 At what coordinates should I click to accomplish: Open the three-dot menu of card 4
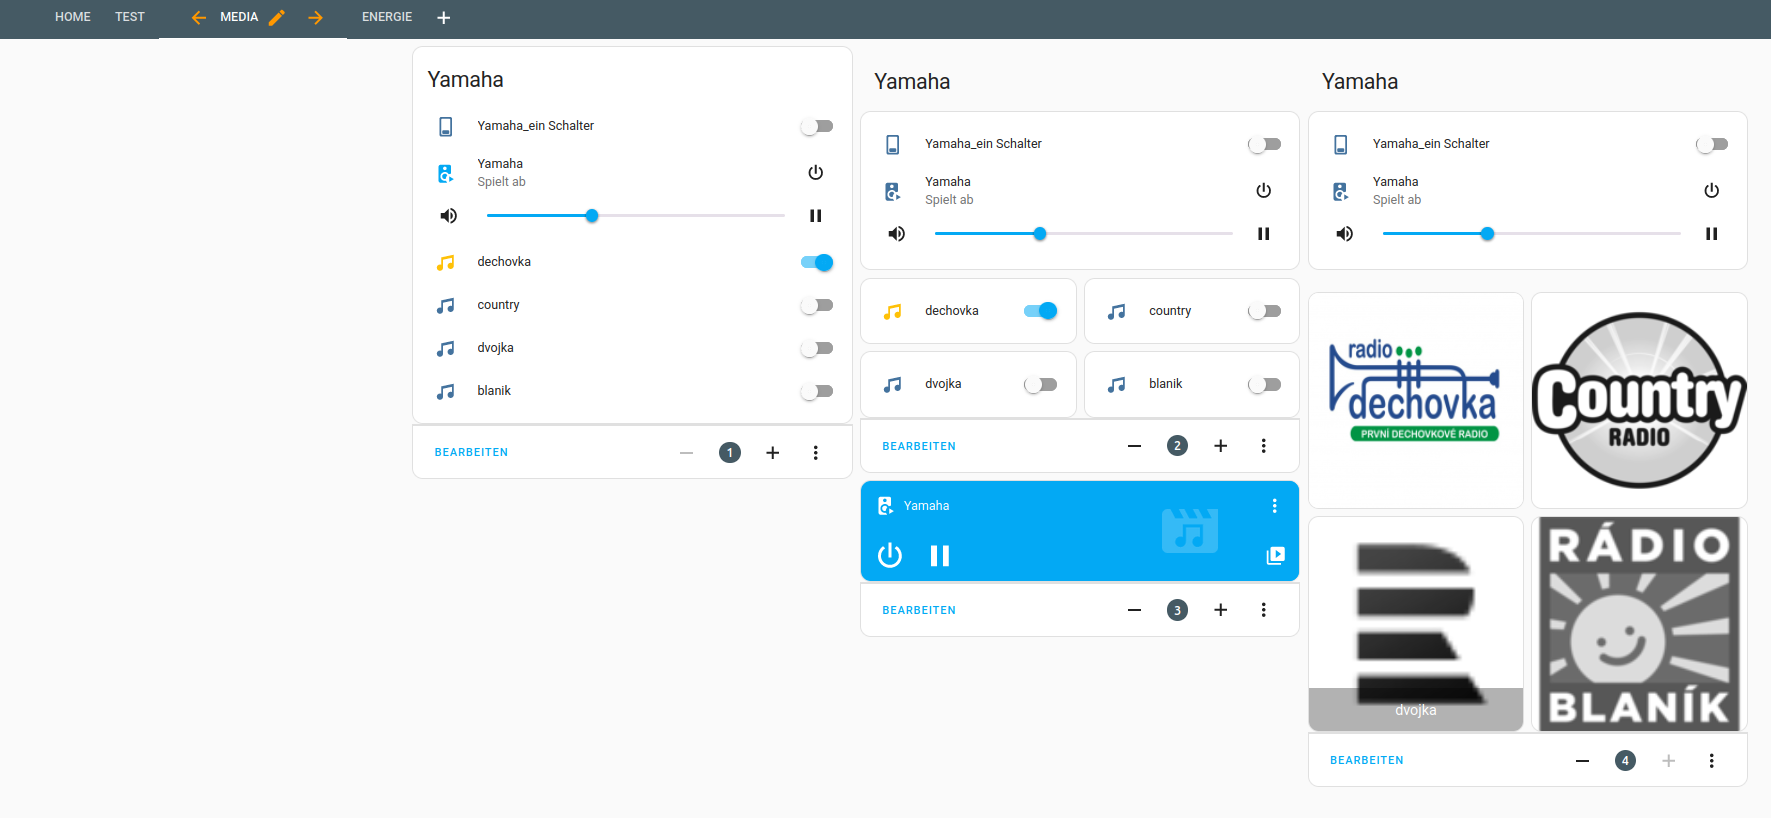1711,761
